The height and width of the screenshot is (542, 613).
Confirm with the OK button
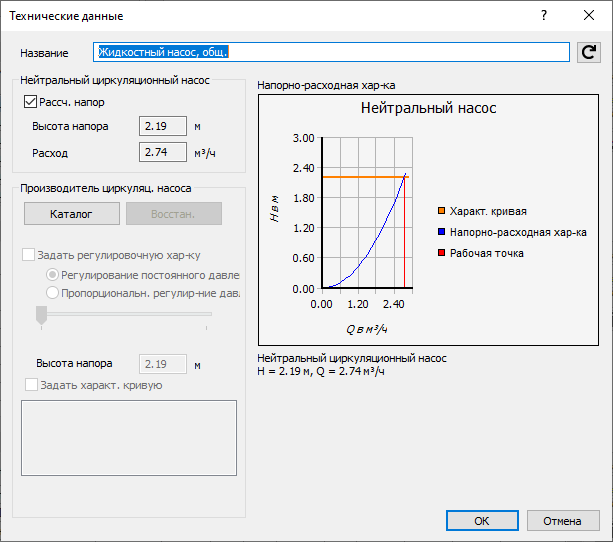[x=482, y=520]
